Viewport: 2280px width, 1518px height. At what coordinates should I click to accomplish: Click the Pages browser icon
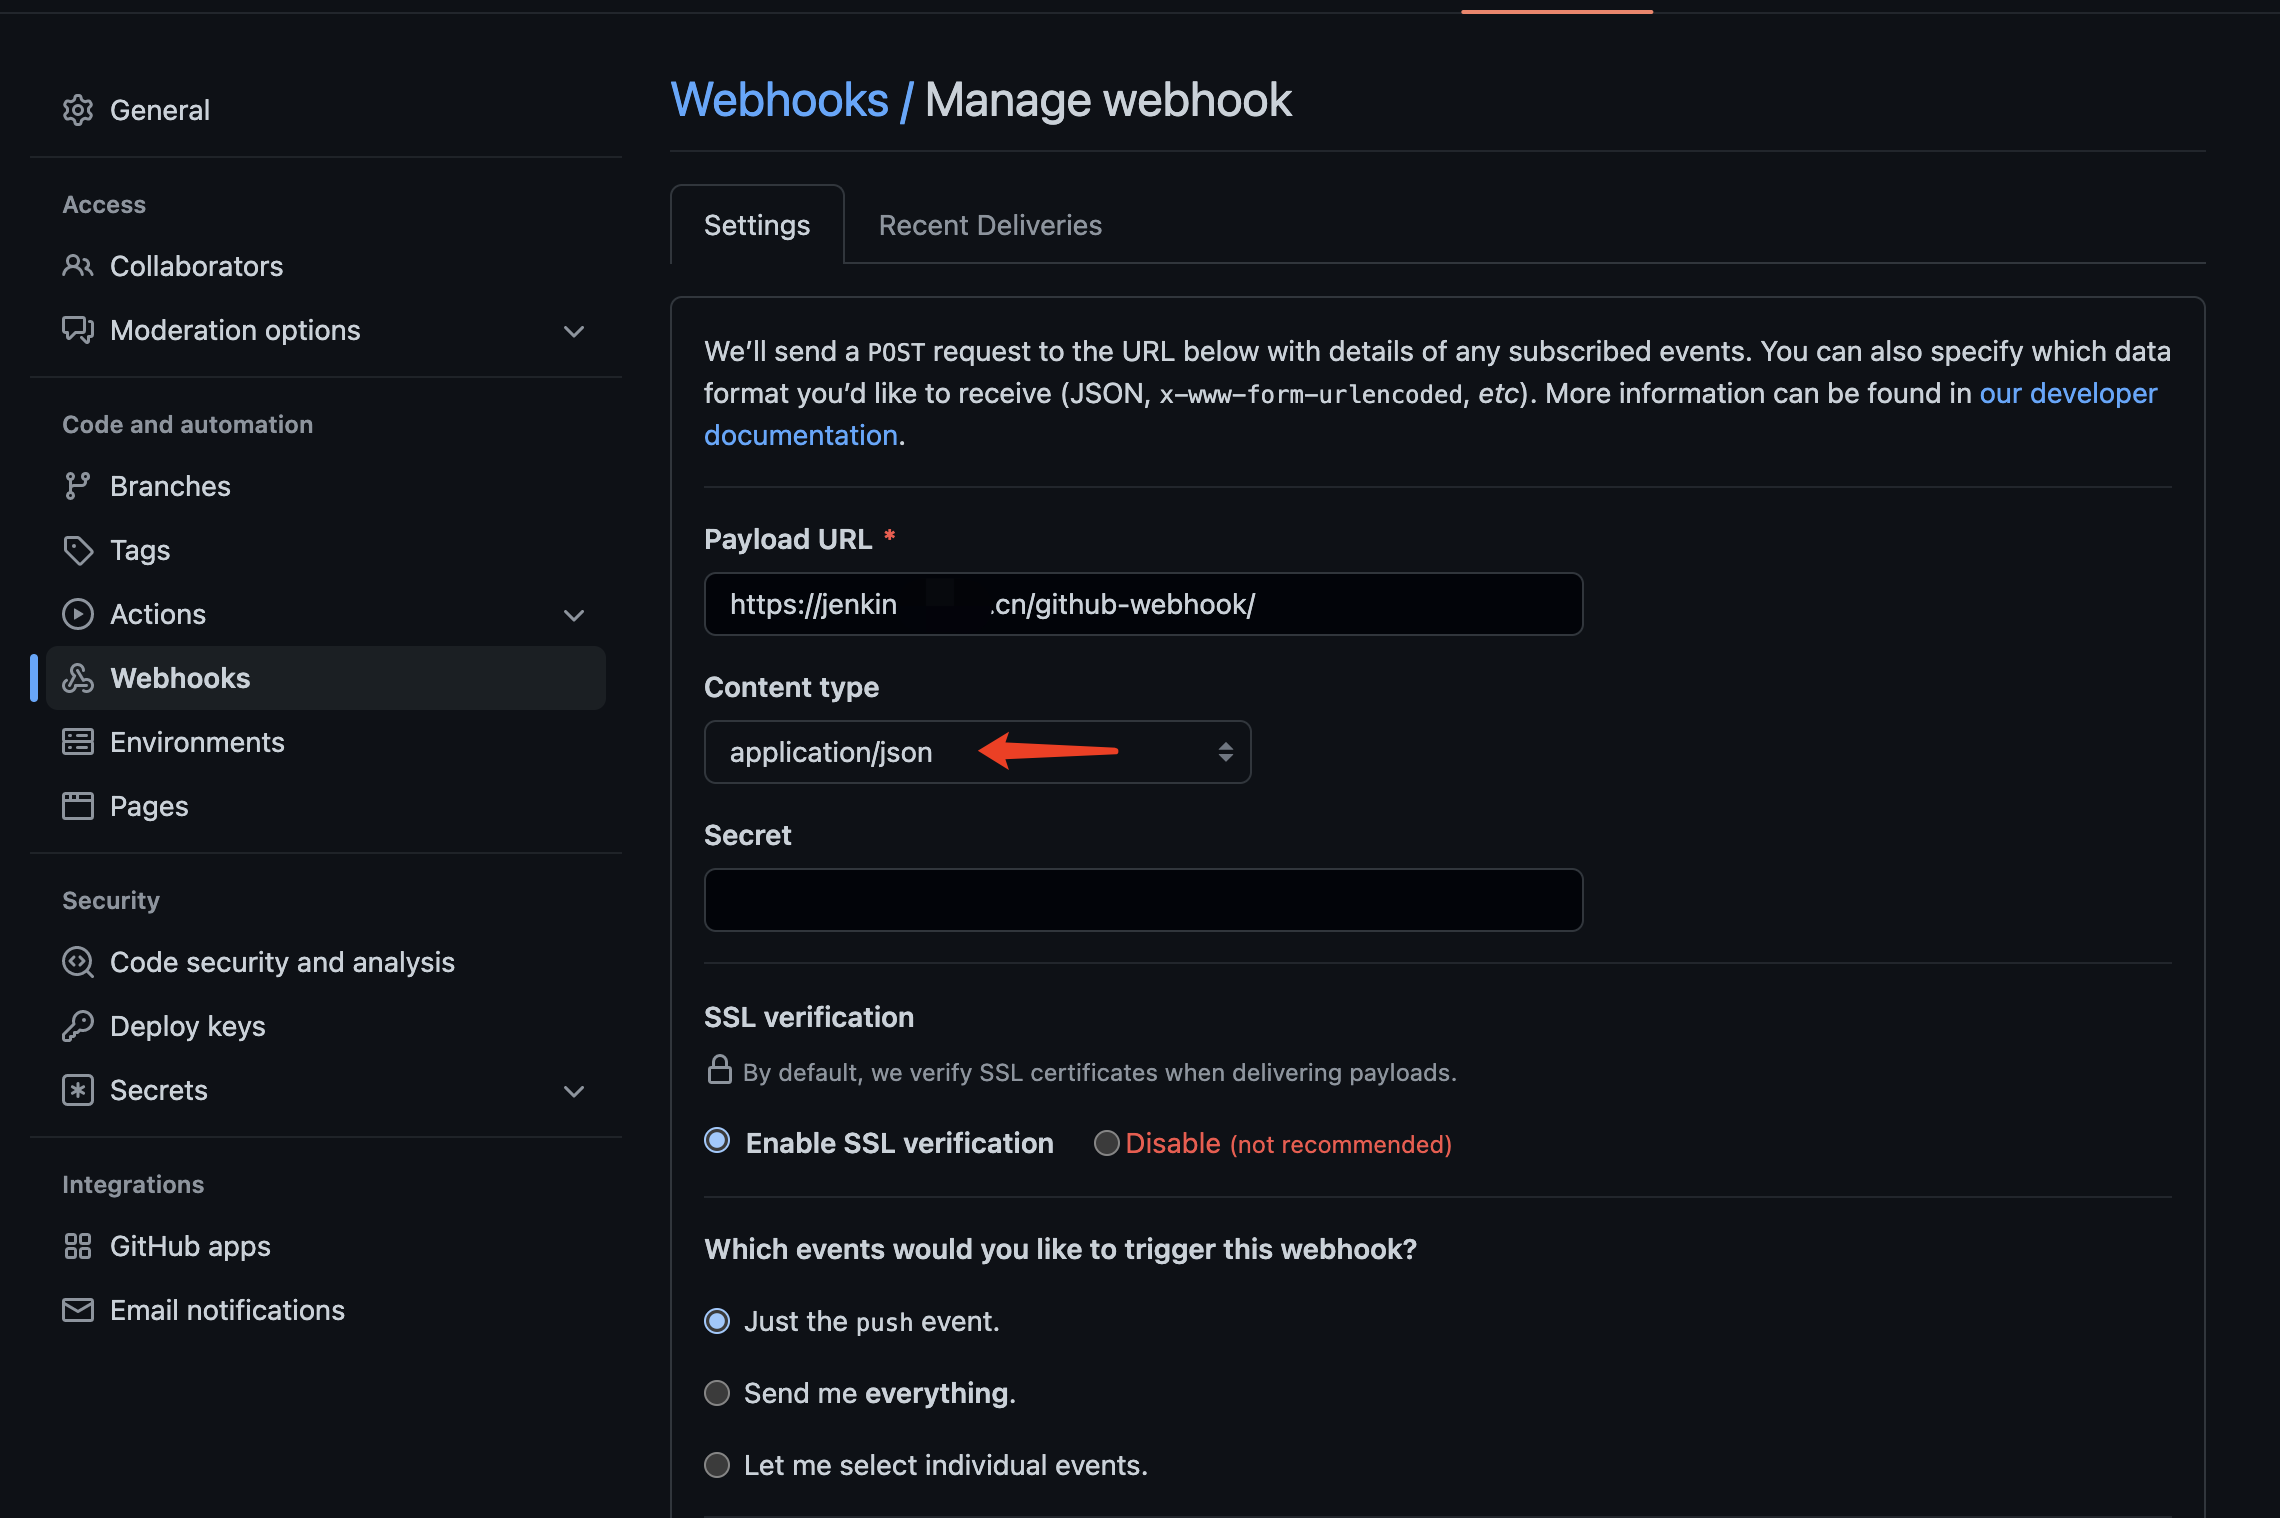point(78,806)
